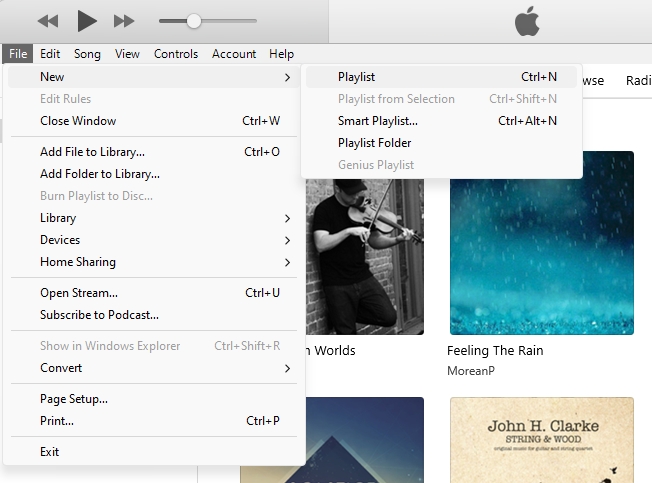Choose Close Window
The width and height of the screenshot is (652, 483).
(x=153, y=121)
